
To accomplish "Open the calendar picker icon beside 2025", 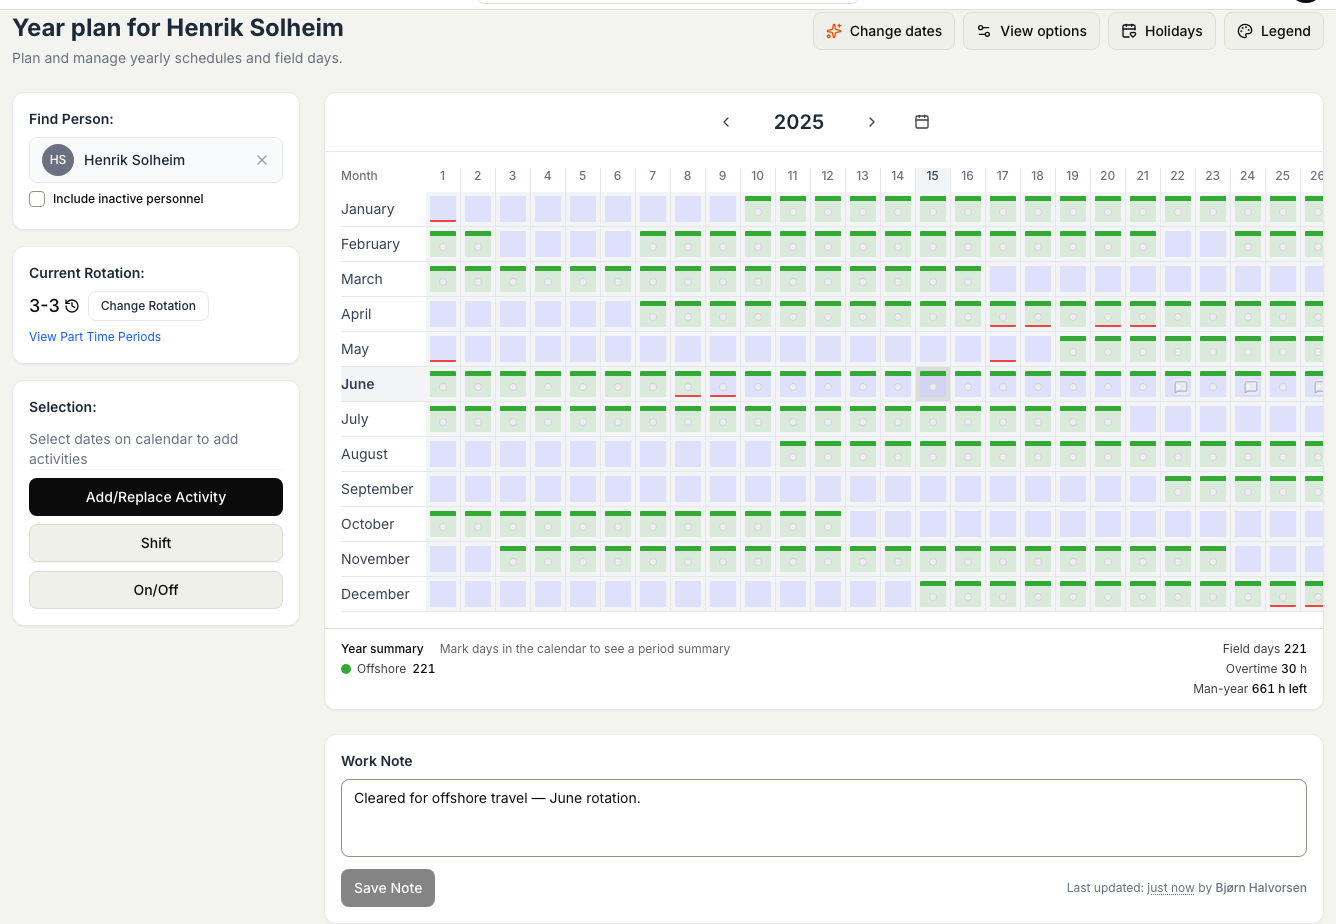I will pyautogui.click(x=922, y=122).
